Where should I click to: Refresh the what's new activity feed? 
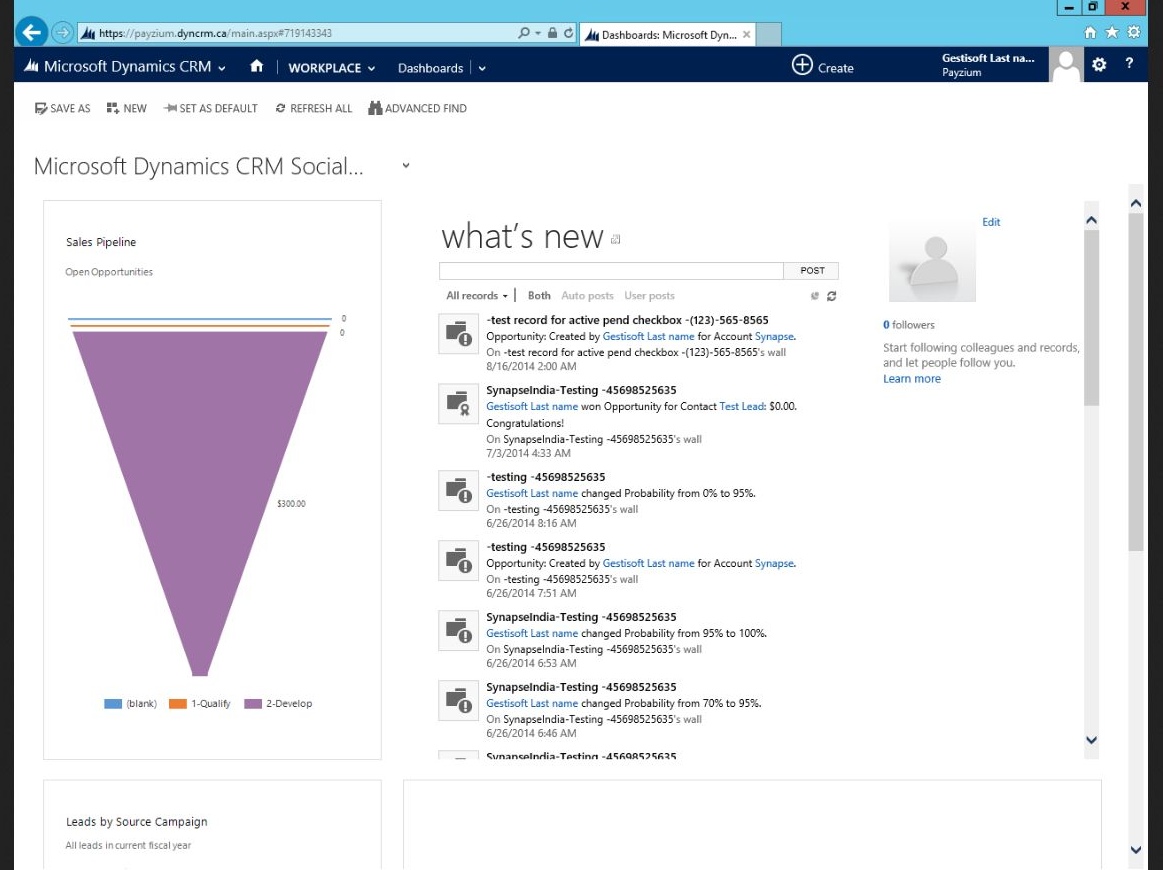(831, 296)
